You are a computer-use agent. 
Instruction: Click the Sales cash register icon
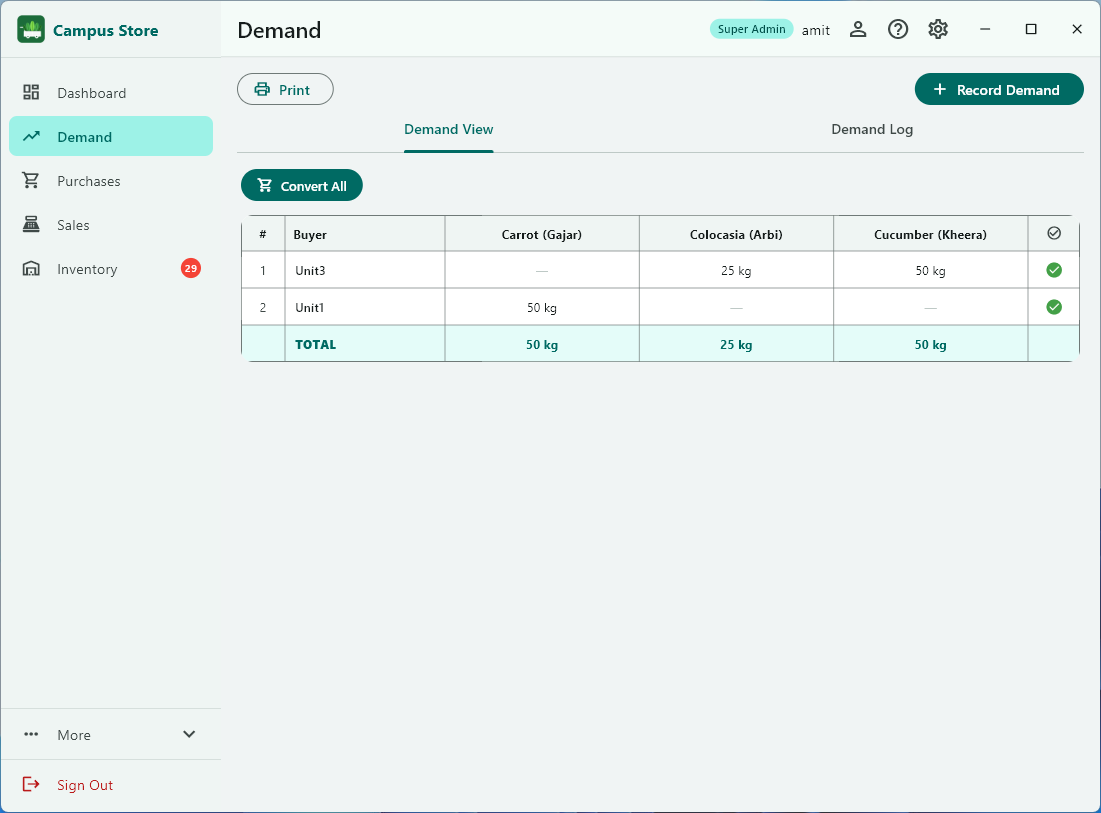[31, 225]
